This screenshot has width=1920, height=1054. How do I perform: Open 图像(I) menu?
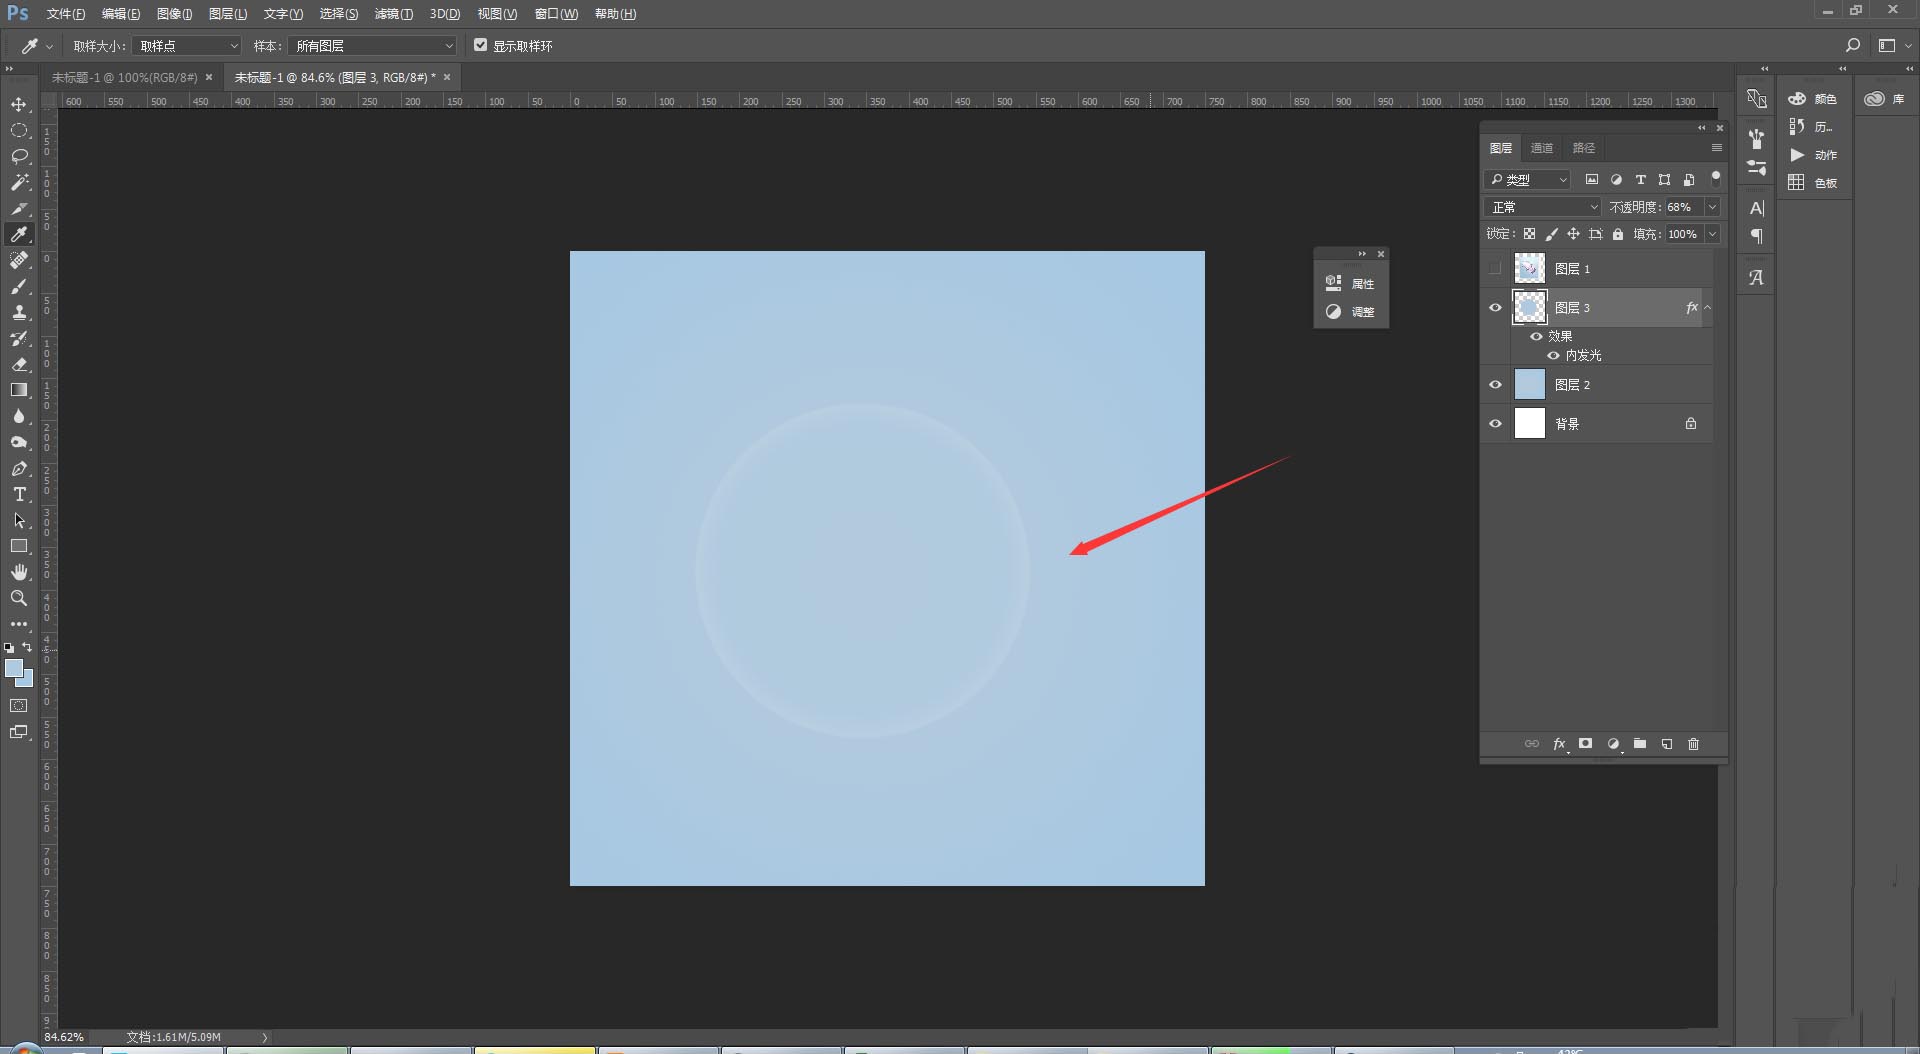[174, 14]
